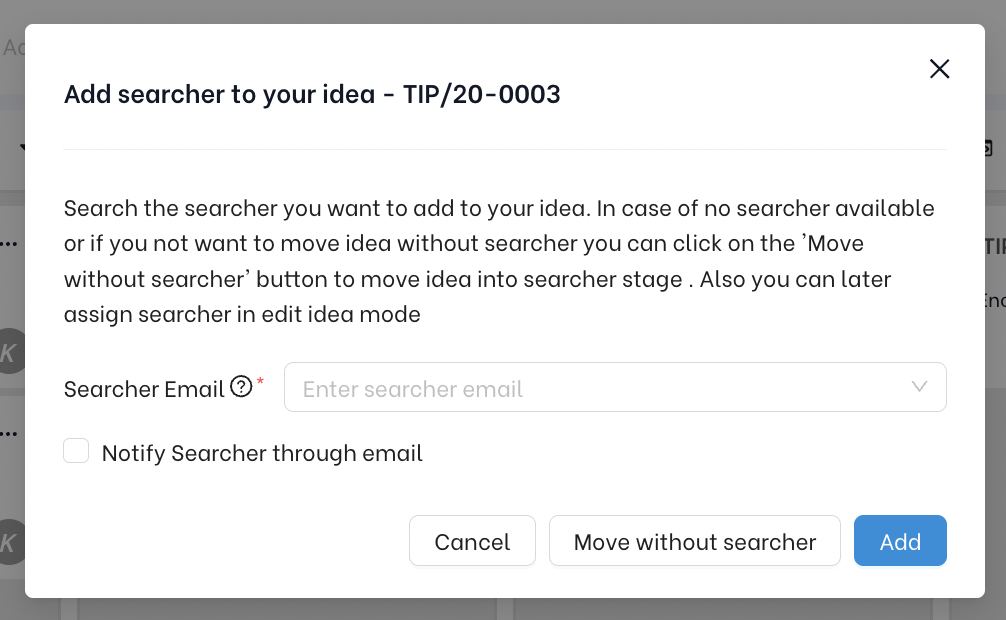Open the upper ellipsis menu at left edge
The width and height of the screenshot is (1006, 620).
pos(9,244)
